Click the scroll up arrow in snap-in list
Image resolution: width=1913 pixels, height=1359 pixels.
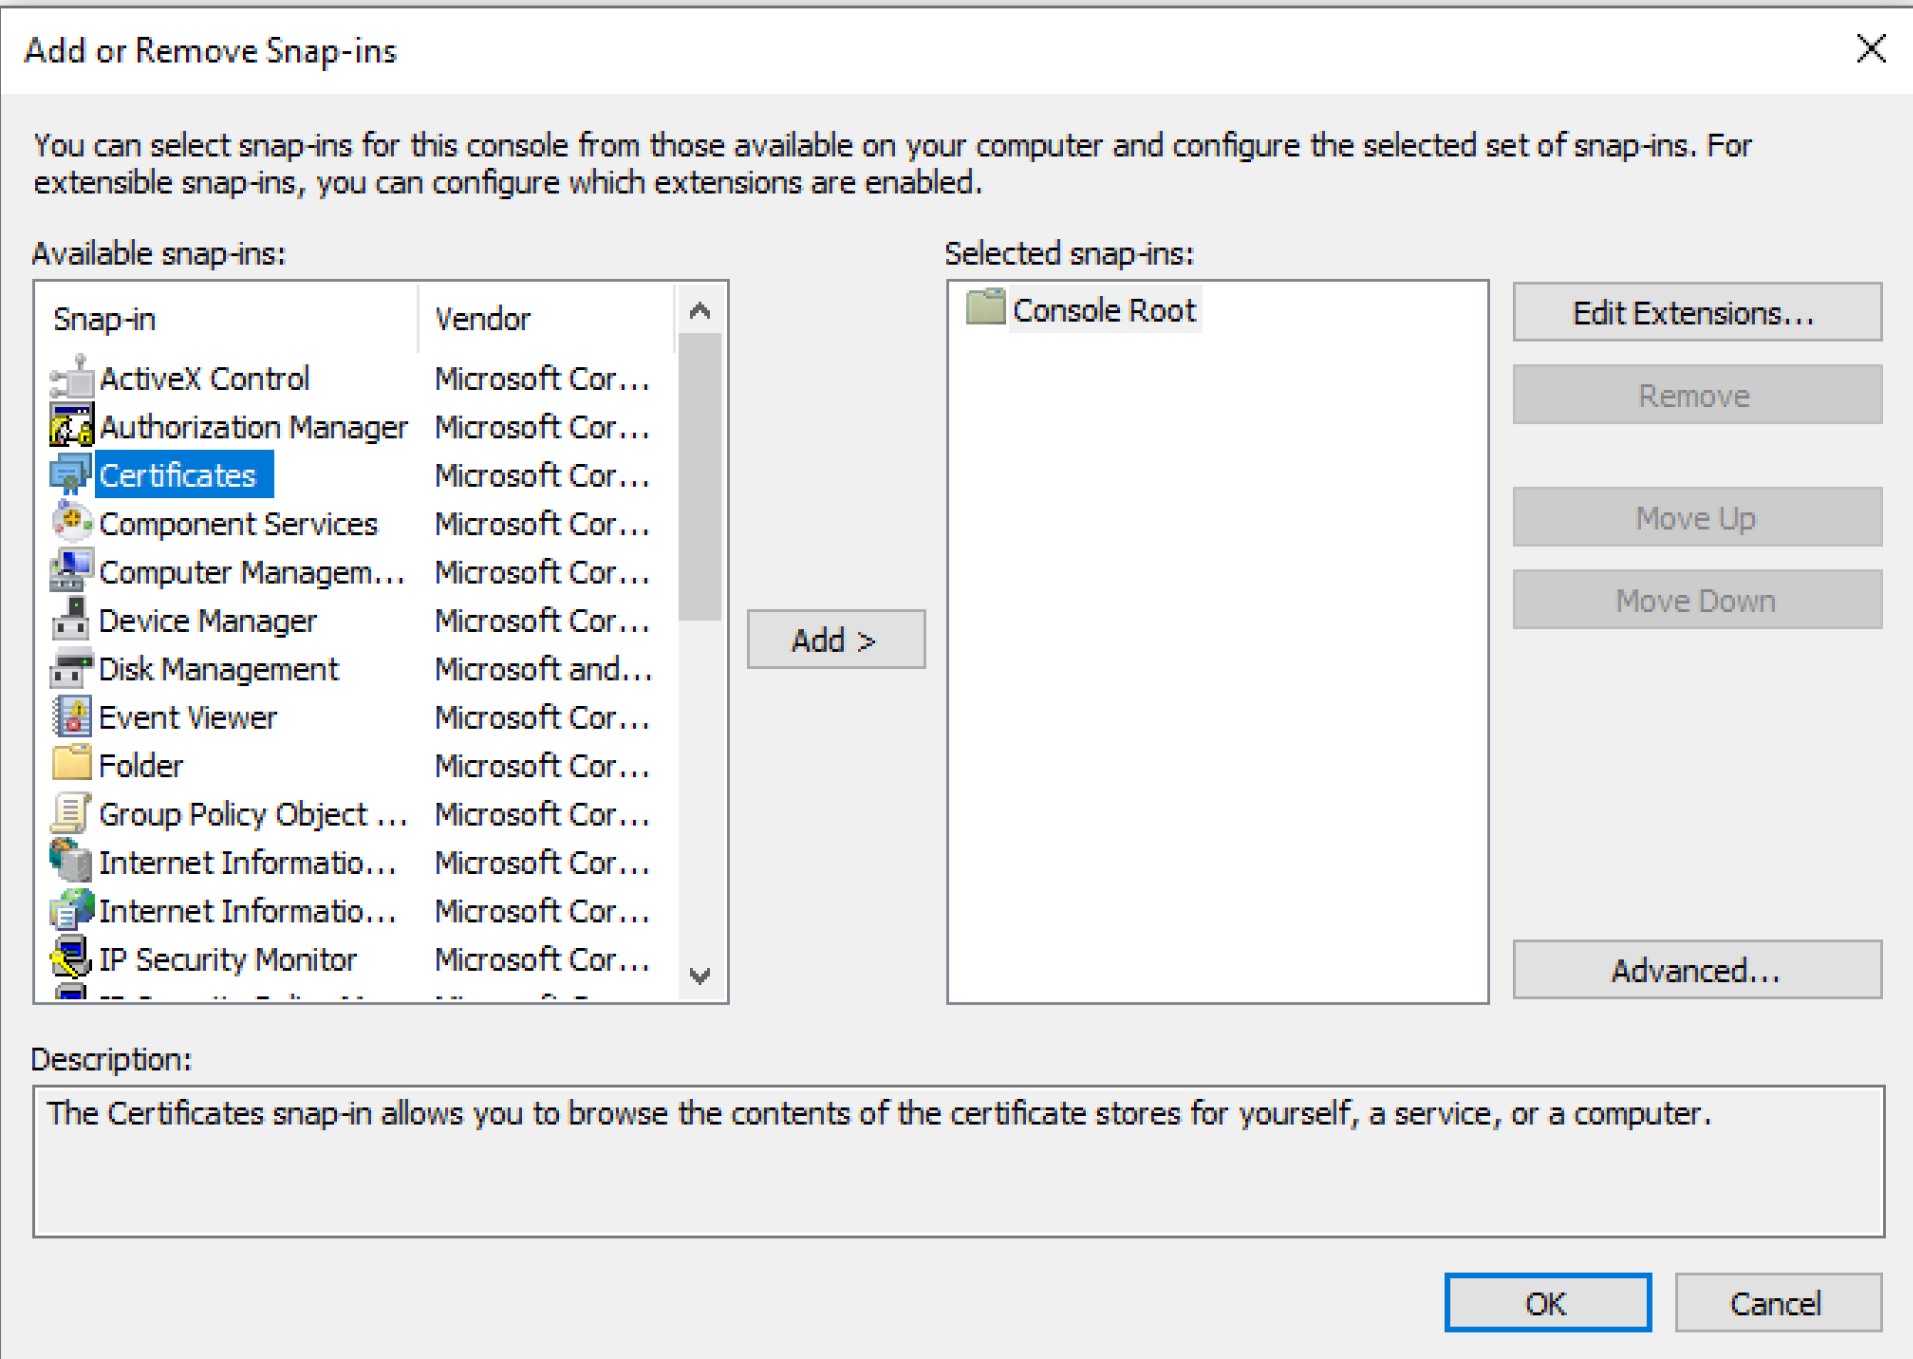pos(700,311)
